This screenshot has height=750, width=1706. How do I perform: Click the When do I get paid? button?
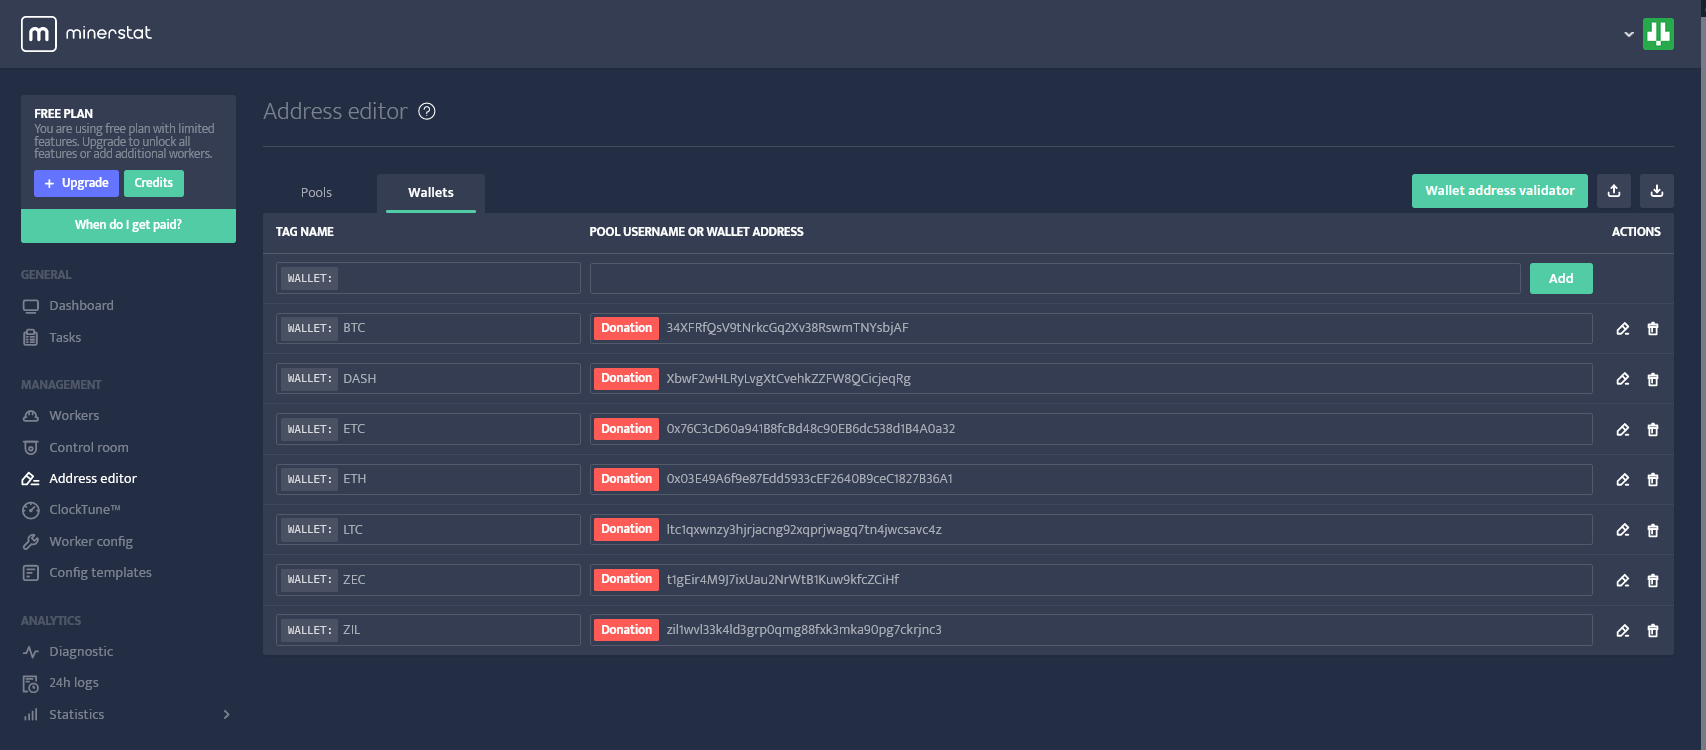point(128,225)
